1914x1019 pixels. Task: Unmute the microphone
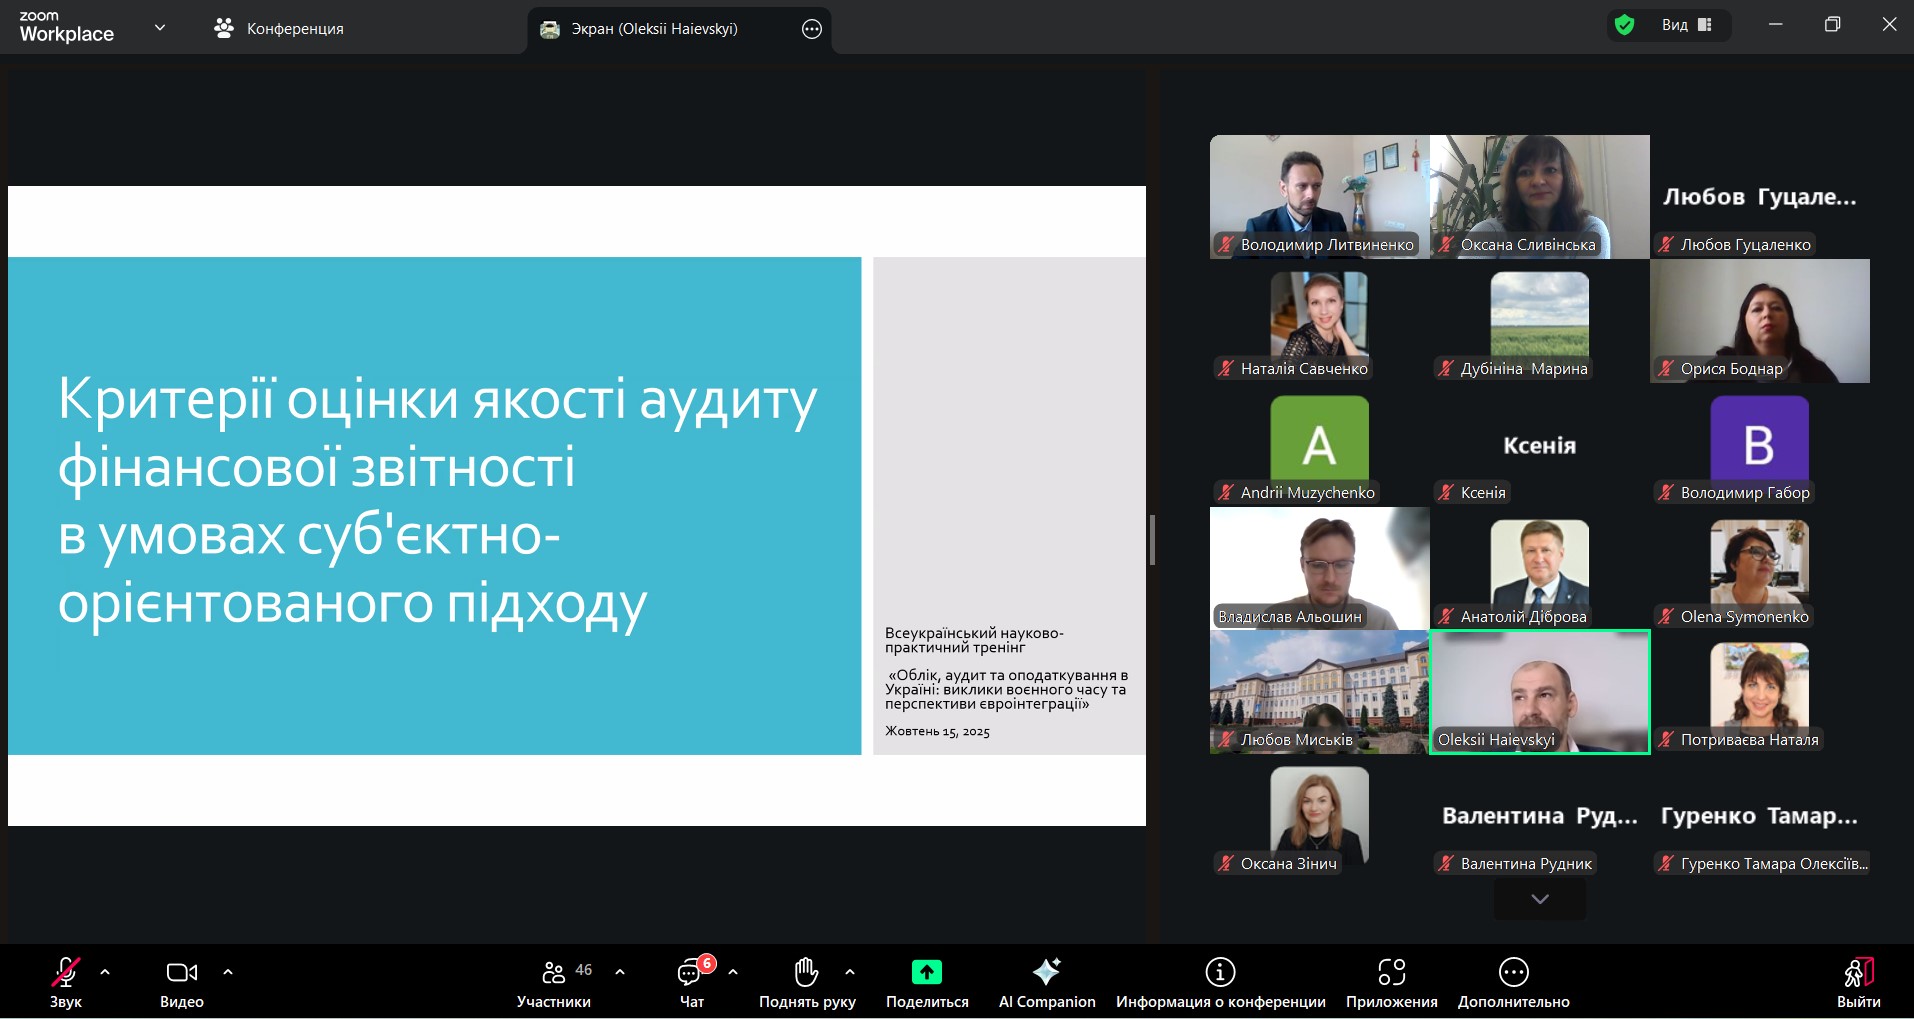(x=66, y=972)
